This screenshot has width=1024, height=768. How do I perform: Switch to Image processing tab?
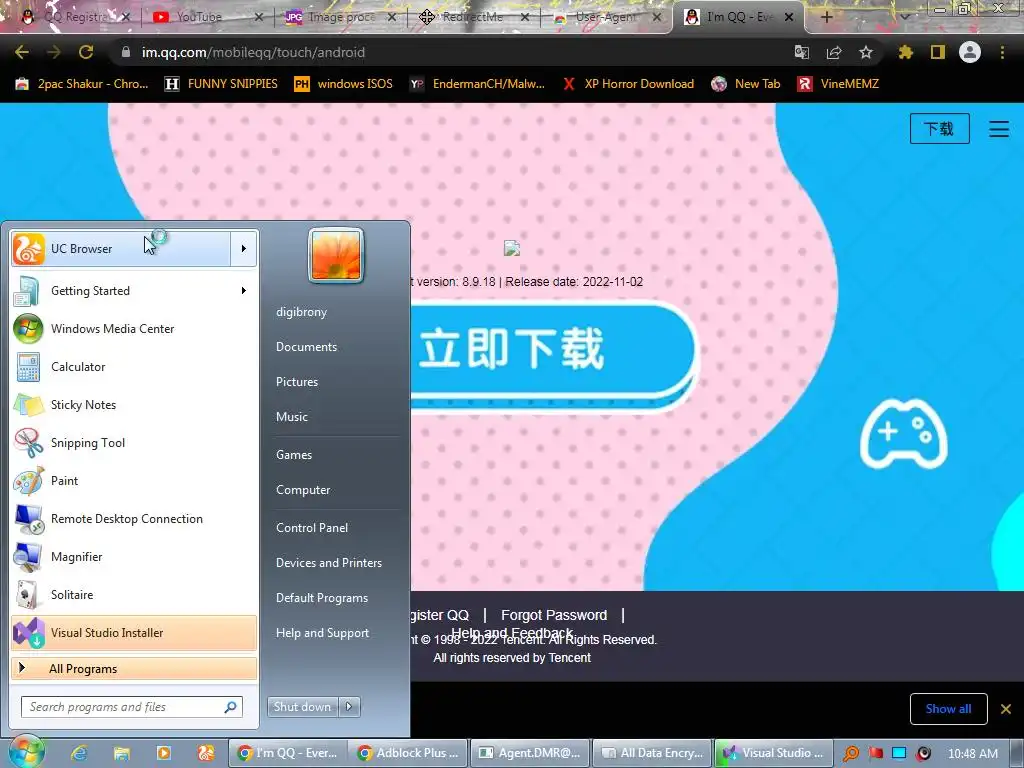coord(340,17)
